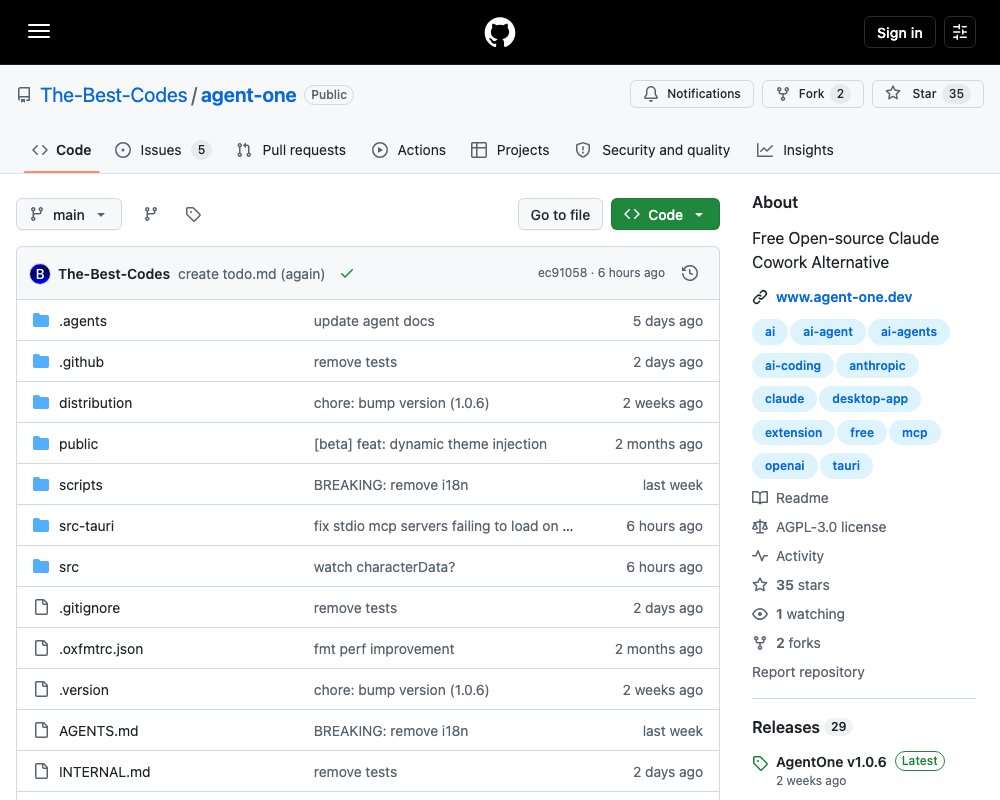The width and height of the screenshot is (1000, 800).
Task: Select the anthropic topic tag
Action: click(877, 366)
